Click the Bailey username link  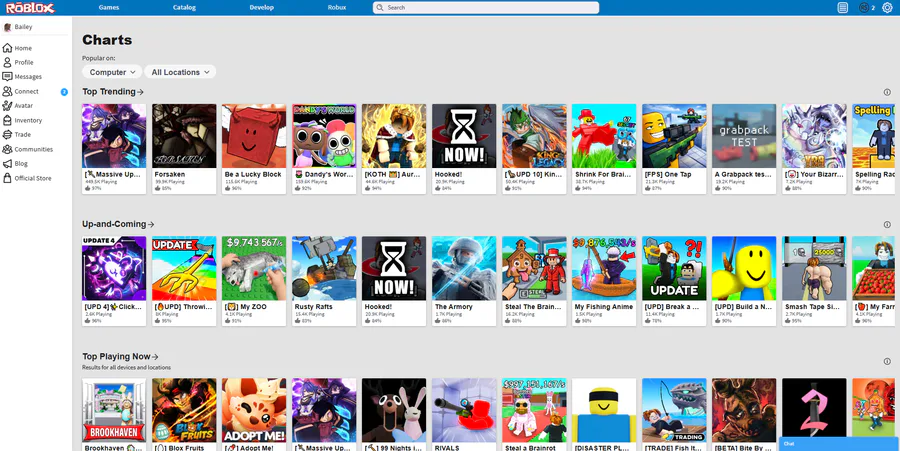[24, 27]
